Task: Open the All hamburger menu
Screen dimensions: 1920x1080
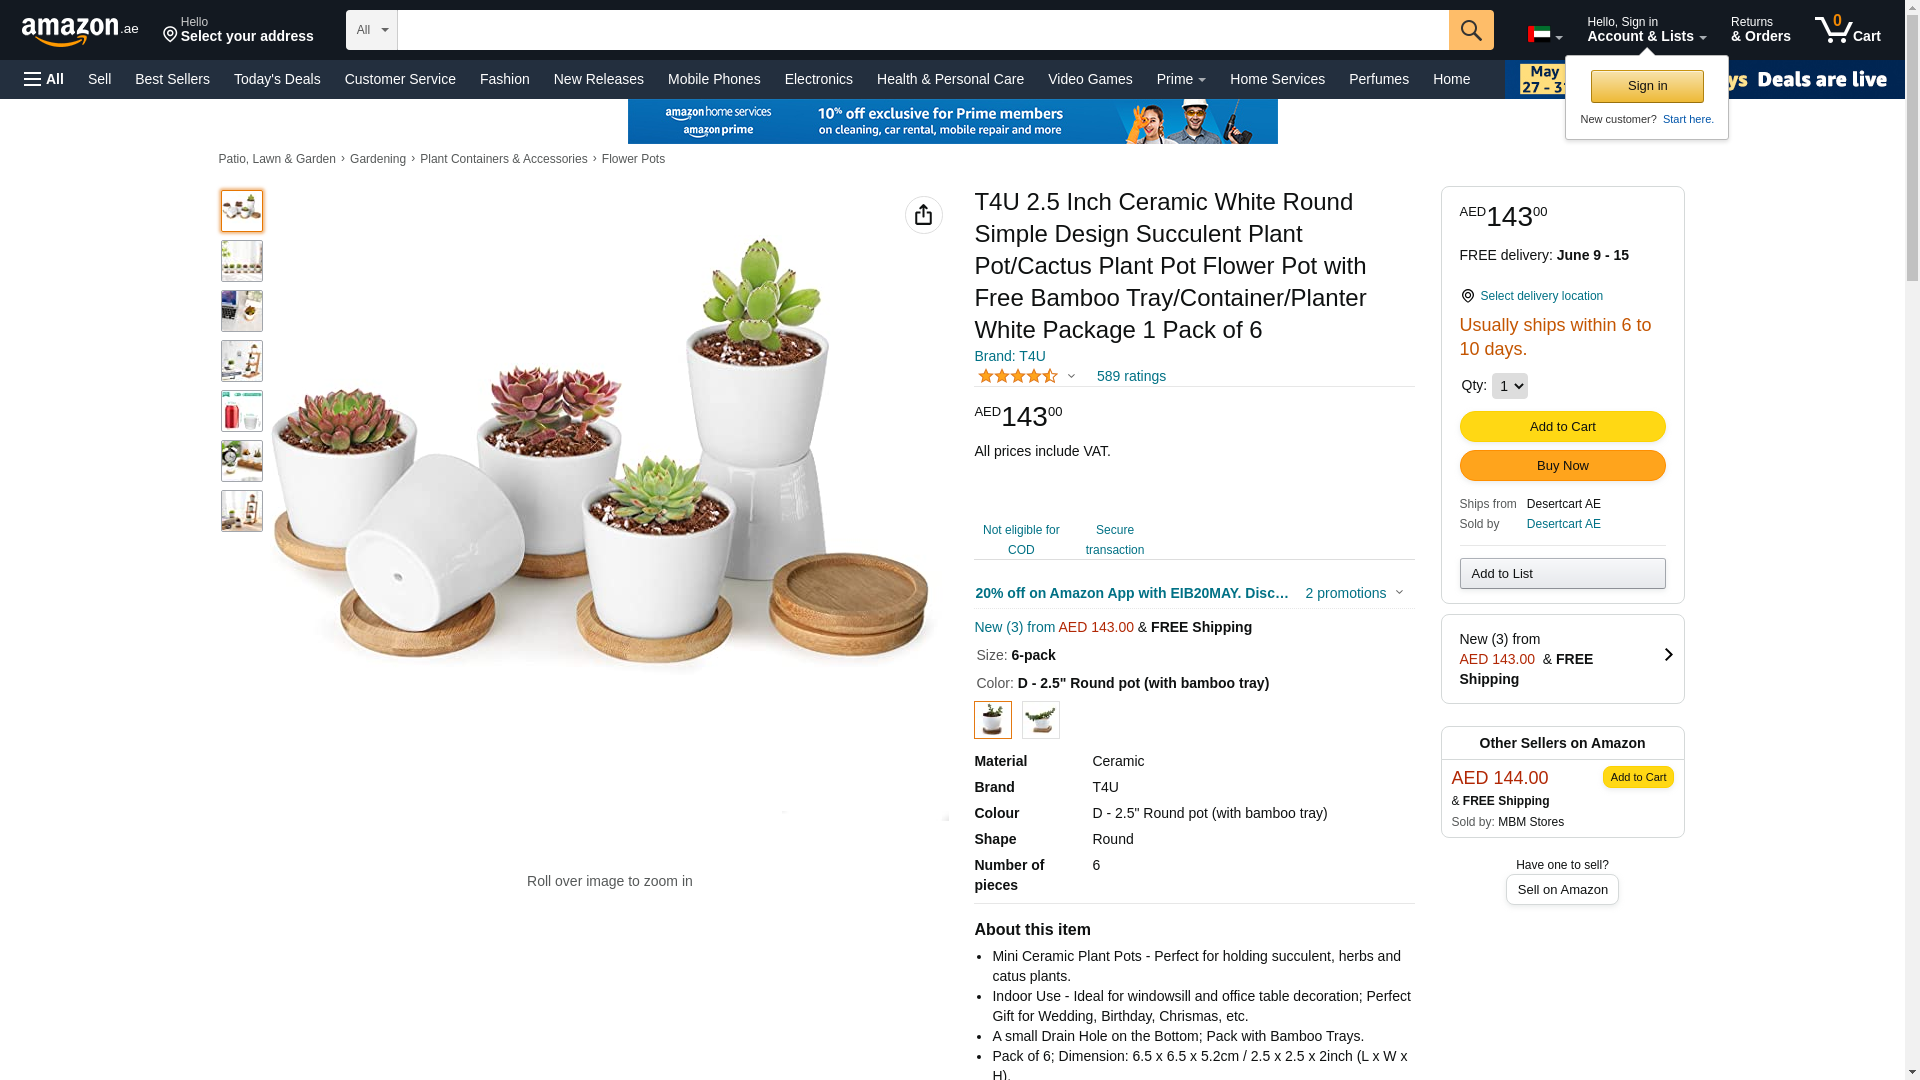Action: [44, 79]
